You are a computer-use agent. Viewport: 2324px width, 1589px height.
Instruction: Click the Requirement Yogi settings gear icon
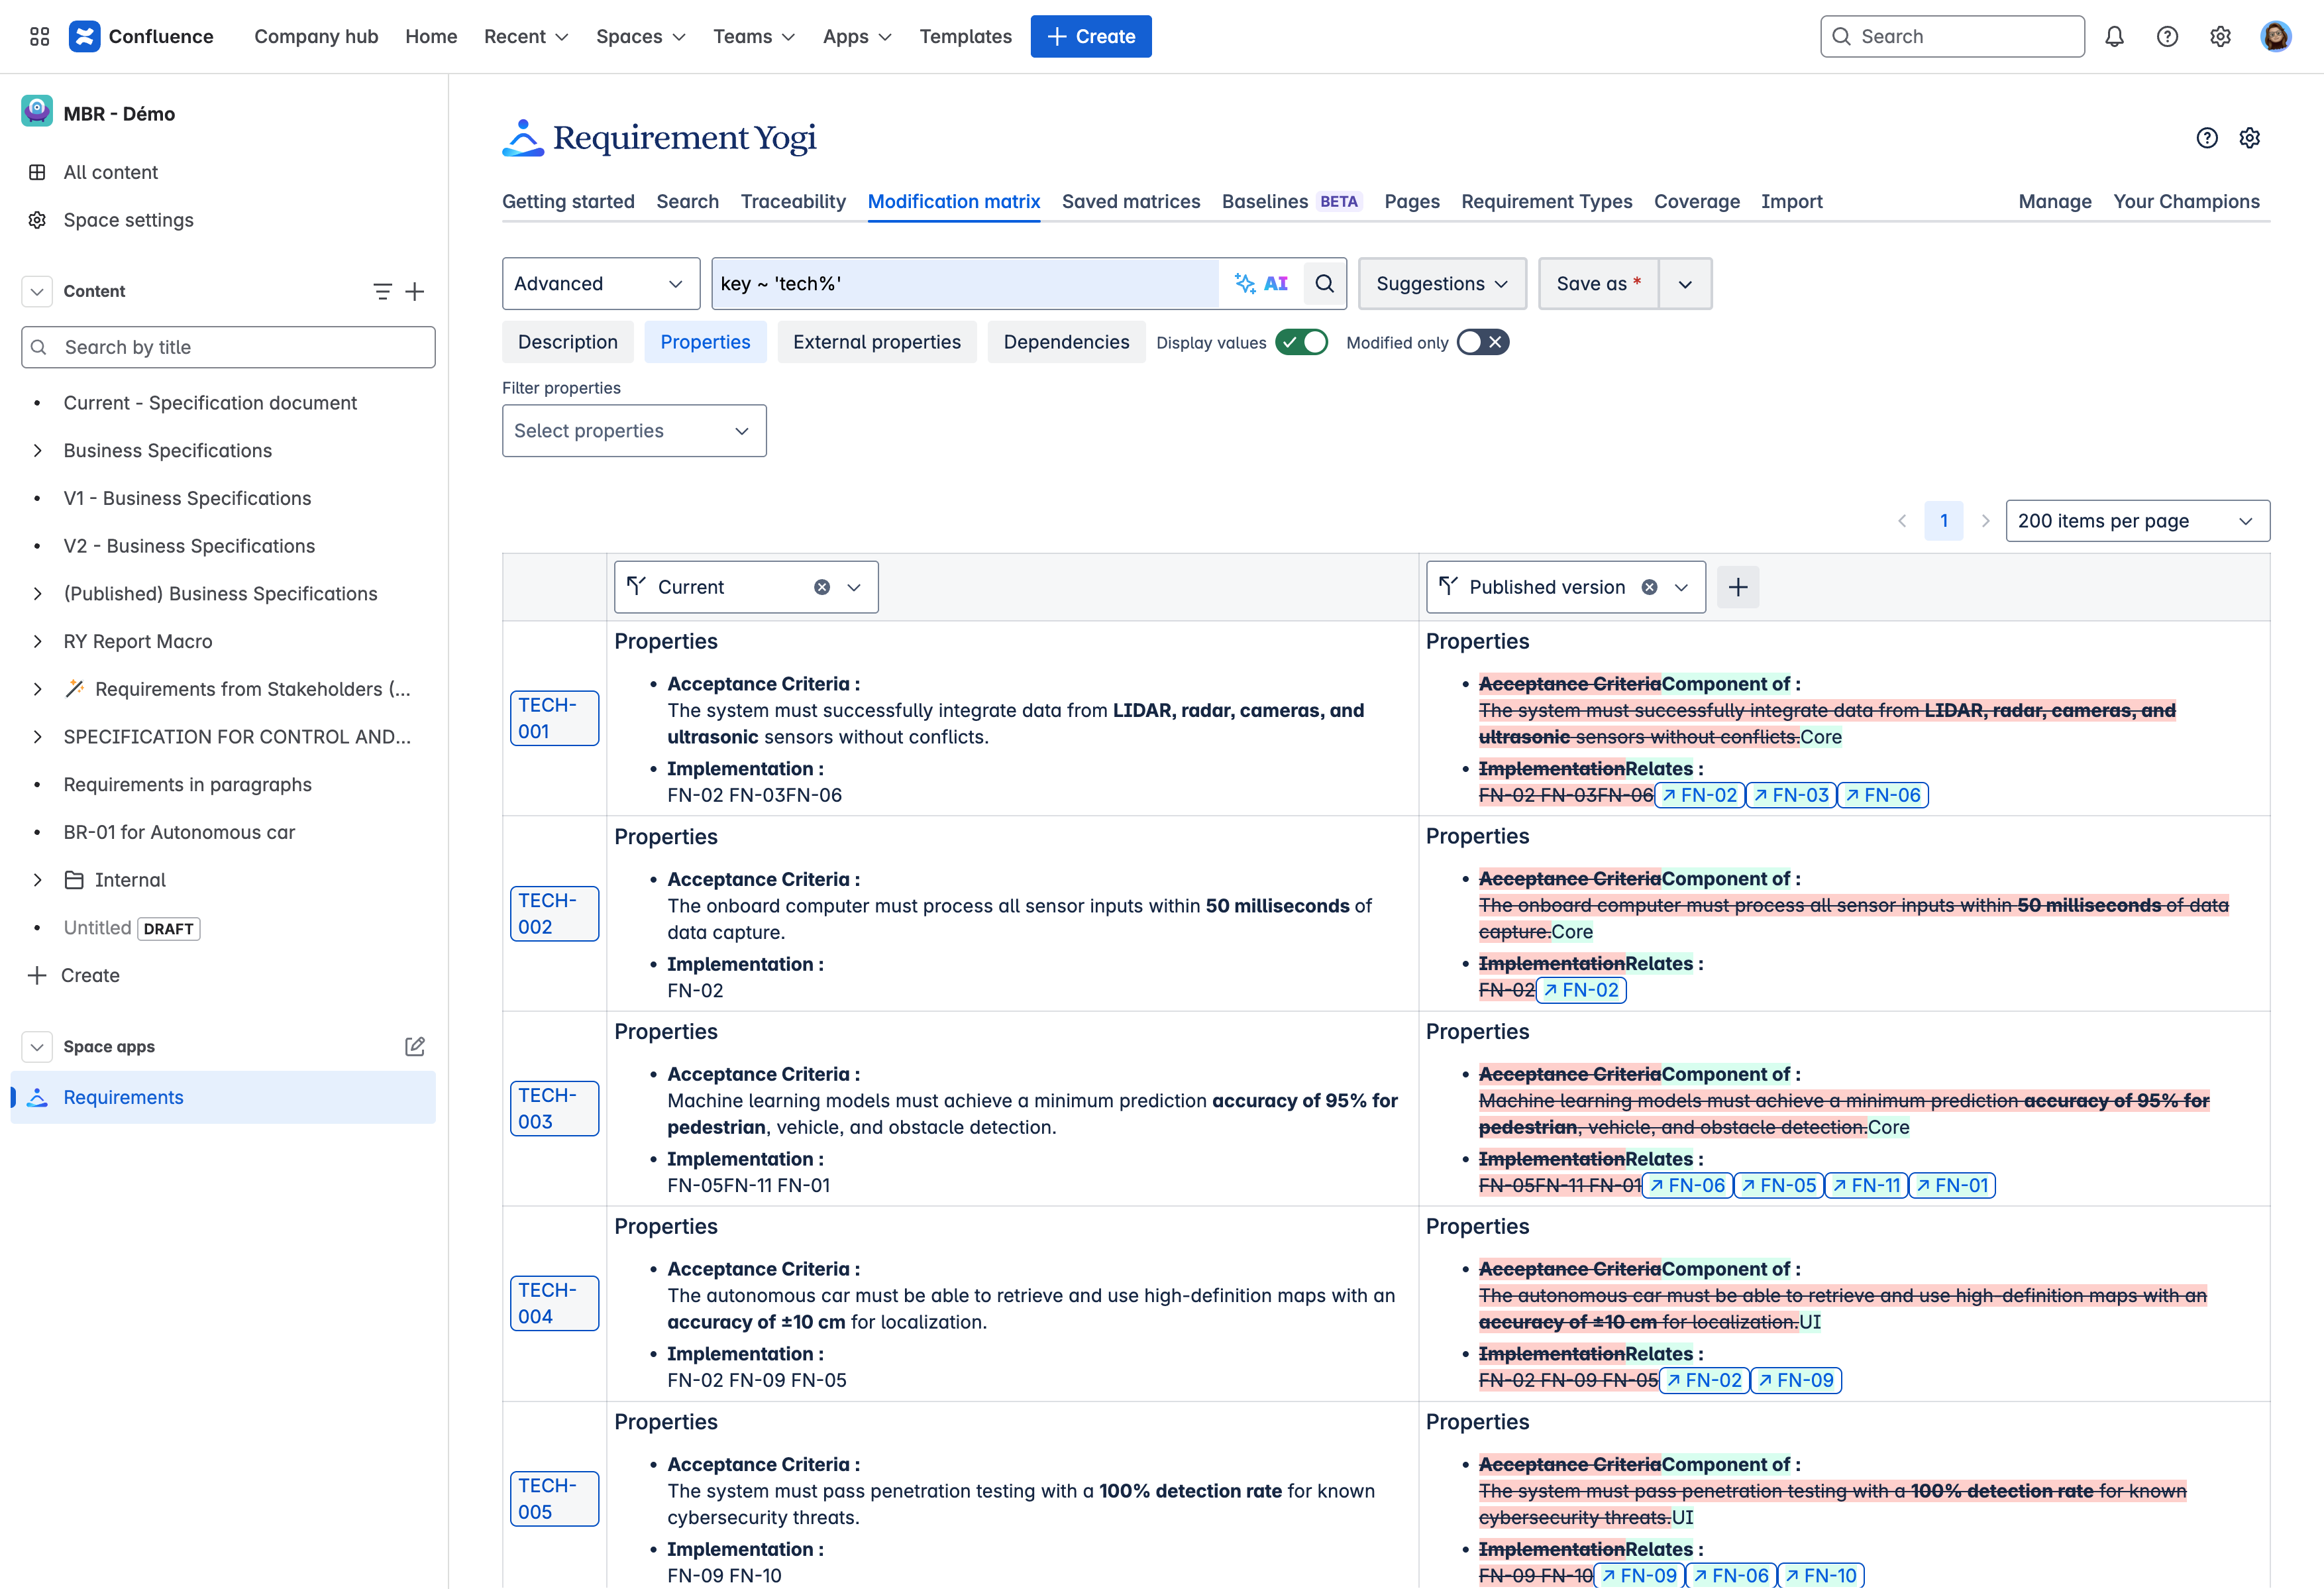[2249, 138]
